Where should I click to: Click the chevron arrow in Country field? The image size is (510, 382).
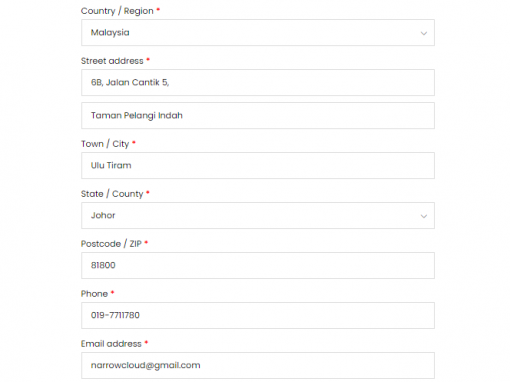424,33
